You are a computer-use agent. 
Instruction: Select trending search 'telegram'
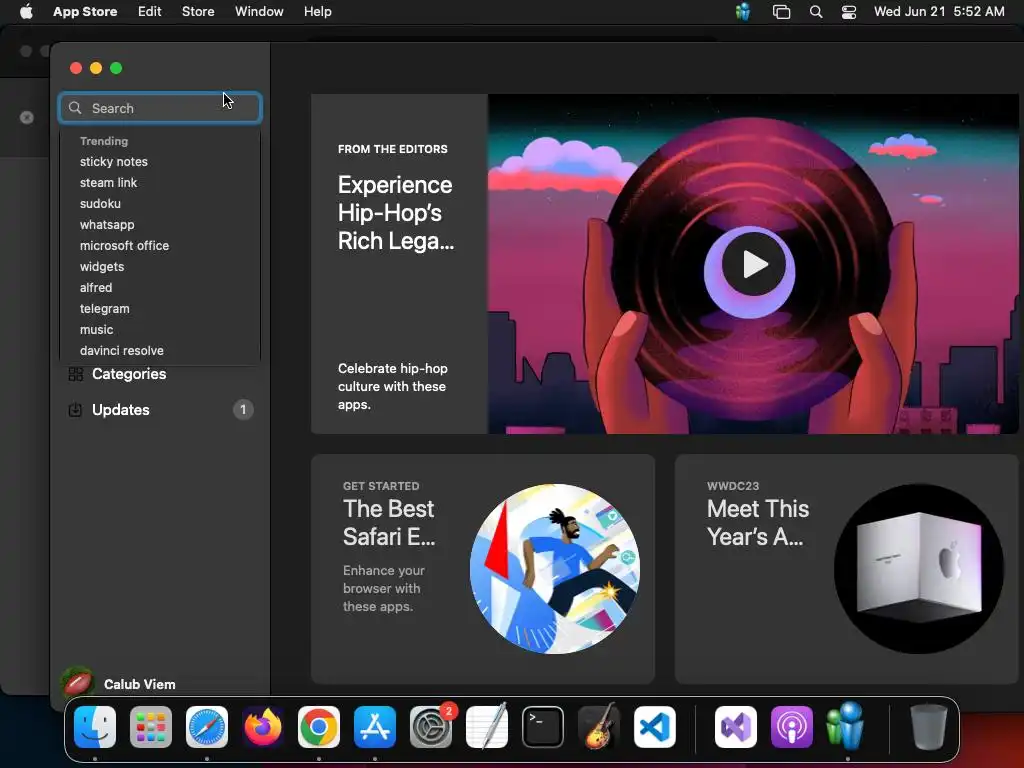point(104,308)
